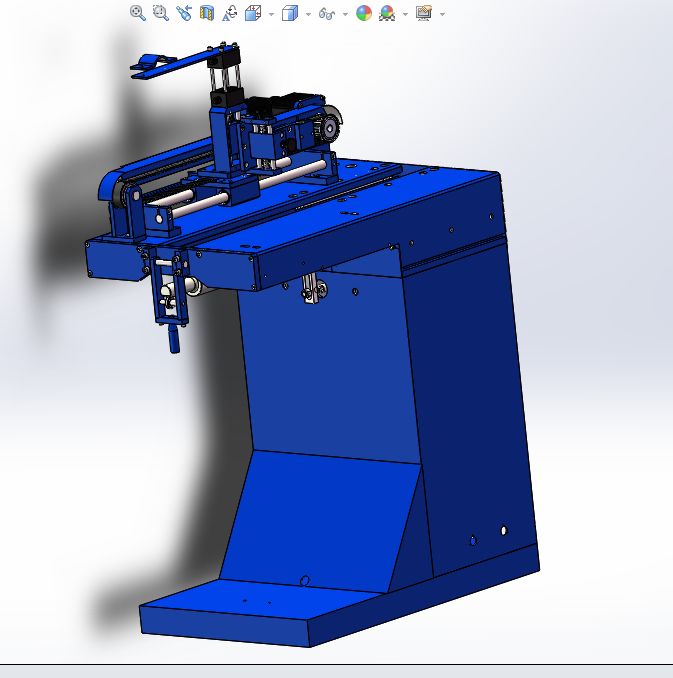Expand the Hide/Show Items dropdown arrow
This screenshot has width=673, height=678.
coord(345,14)
